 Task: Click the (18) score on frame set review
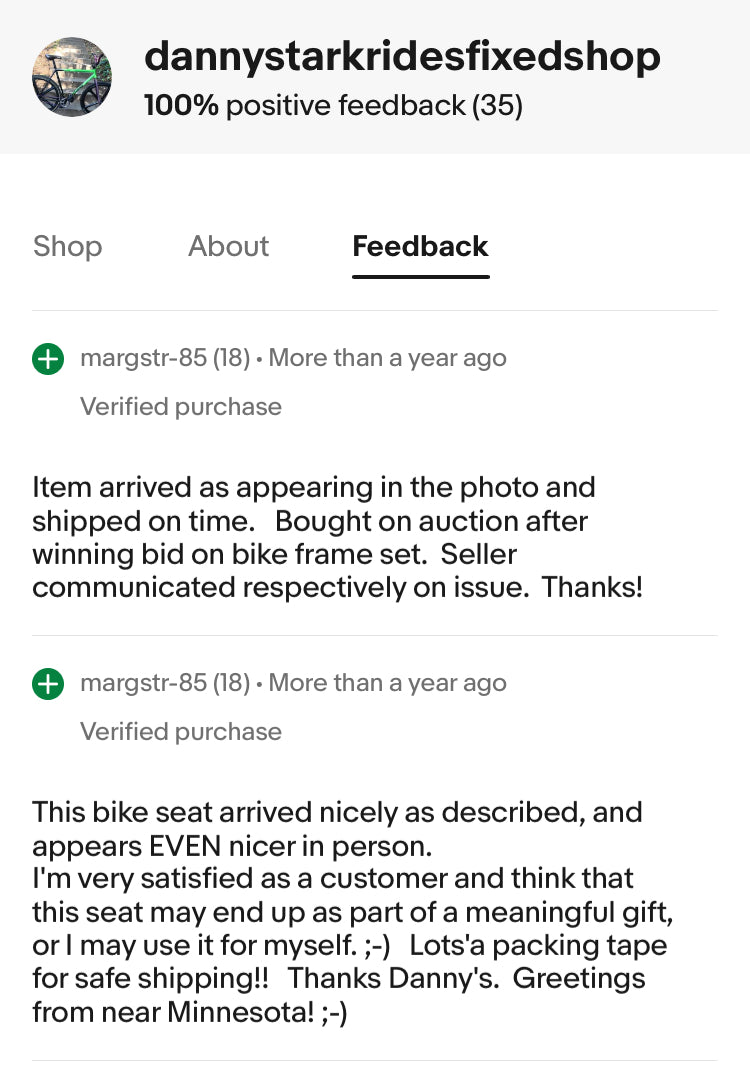click(x=231, y=358)
